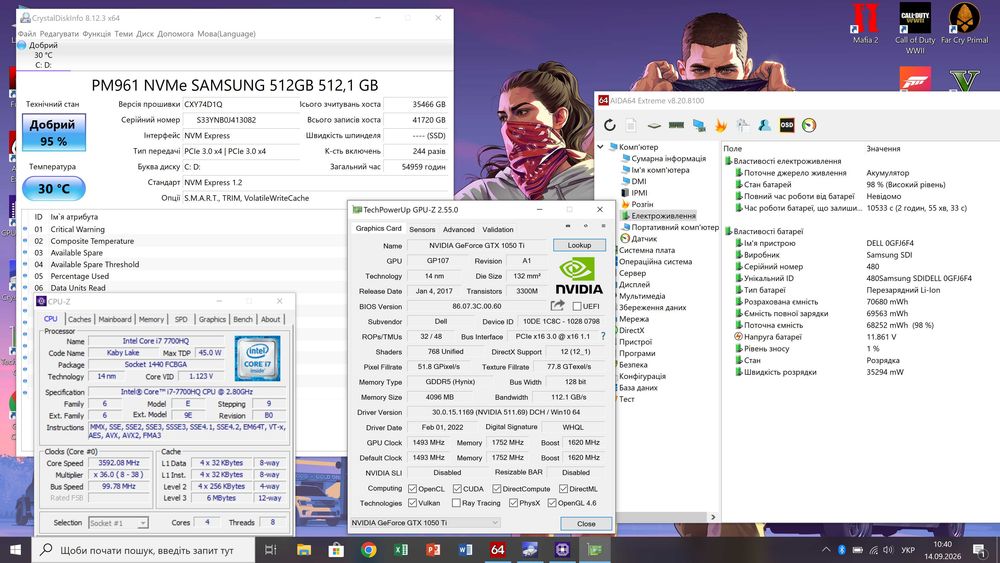Toggle the CUDA checkbox
This screenshot has height=563, width=1000.
point(457,488)
